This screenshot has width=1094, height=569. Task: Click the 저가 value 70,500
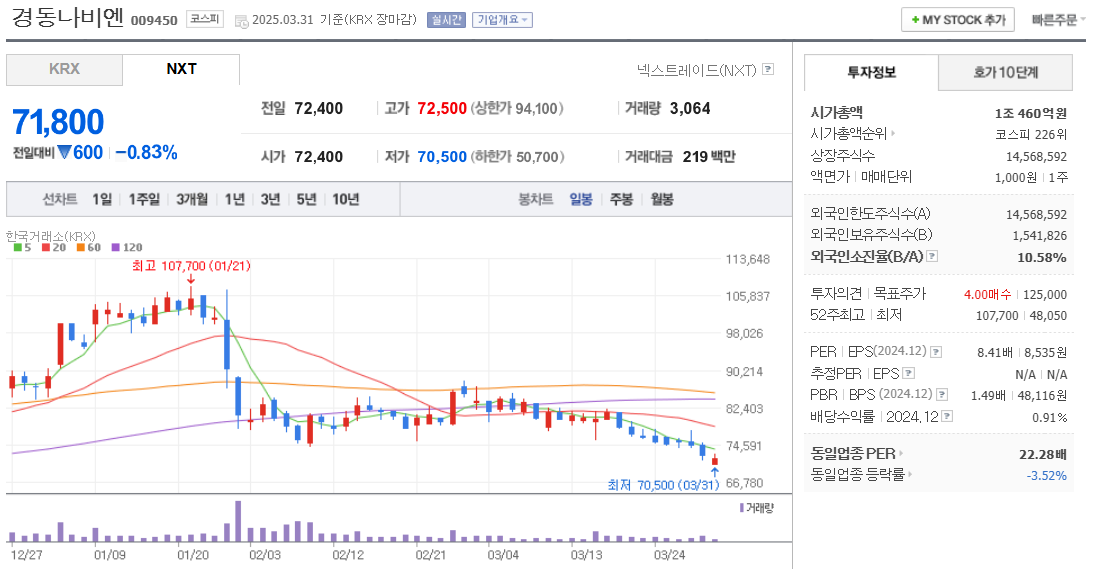442,157
